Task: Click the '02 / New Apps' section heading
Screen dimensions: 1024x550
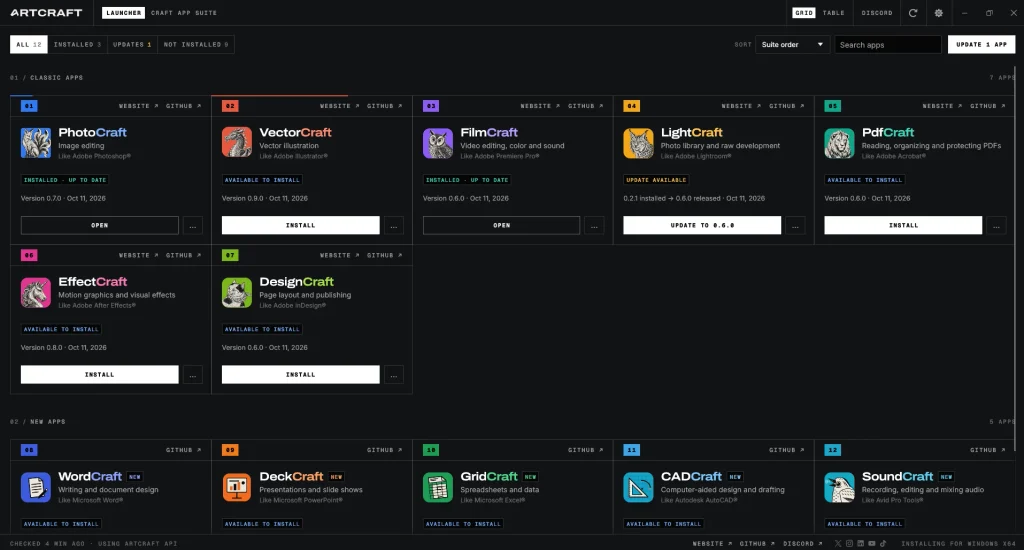Action: (38, 422)
